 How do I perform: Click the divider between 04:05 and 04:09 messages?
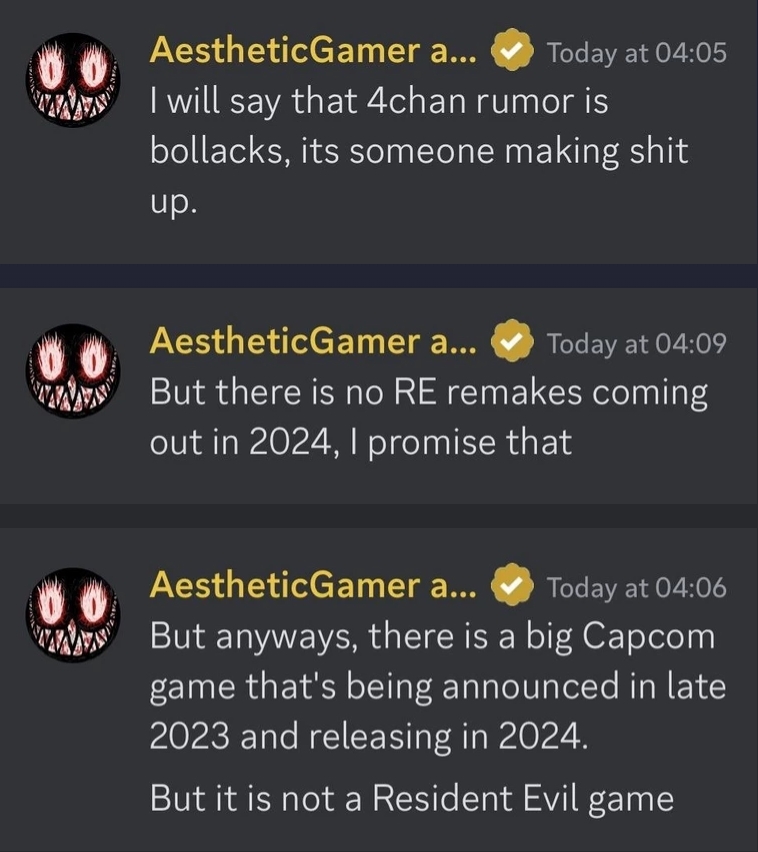[x=379, y=275]
